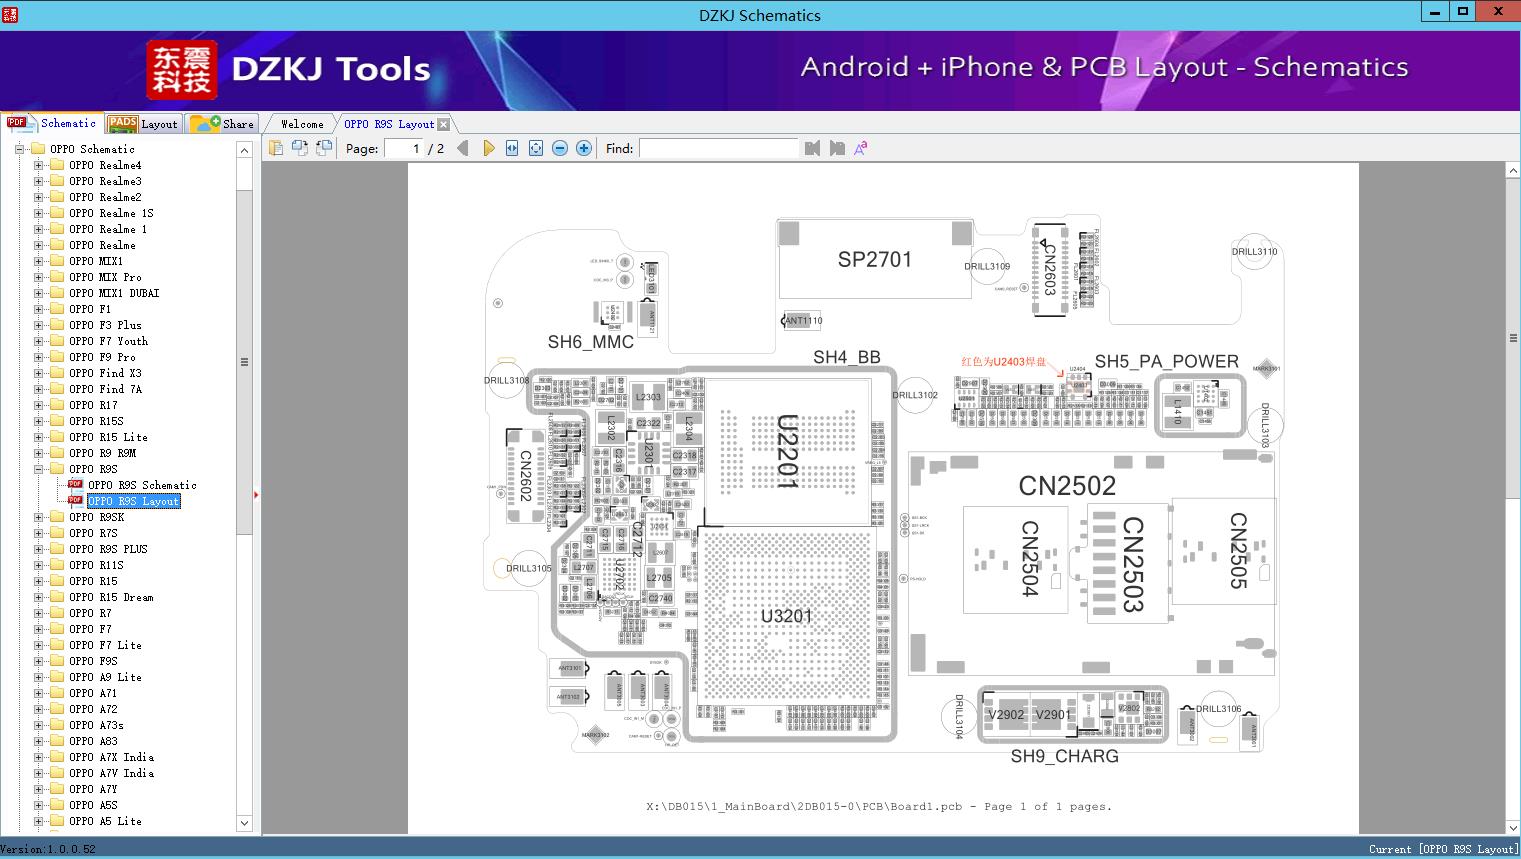Click the fit page icon
The width and height of the screenshot is (1521, 859).
tap(536, 148)
